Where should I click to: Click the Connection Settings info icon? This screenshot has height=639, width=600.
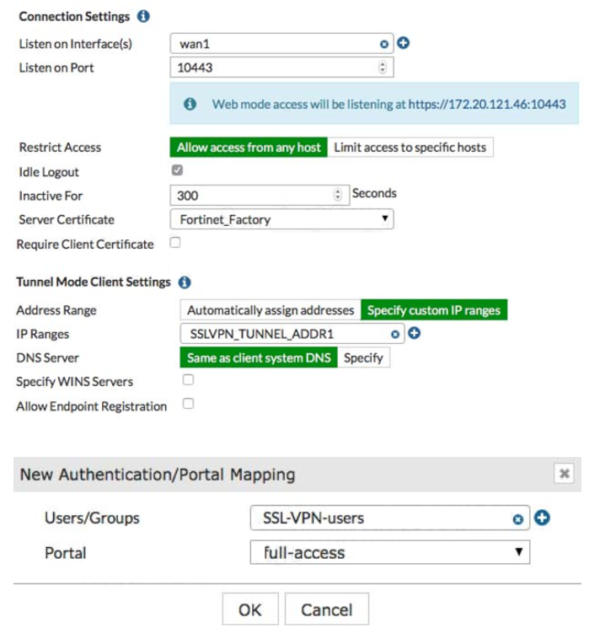143,16
